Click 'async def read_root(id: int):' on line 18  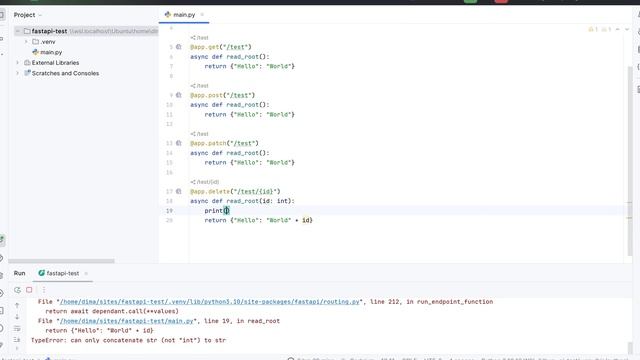[x=242, y=201]
